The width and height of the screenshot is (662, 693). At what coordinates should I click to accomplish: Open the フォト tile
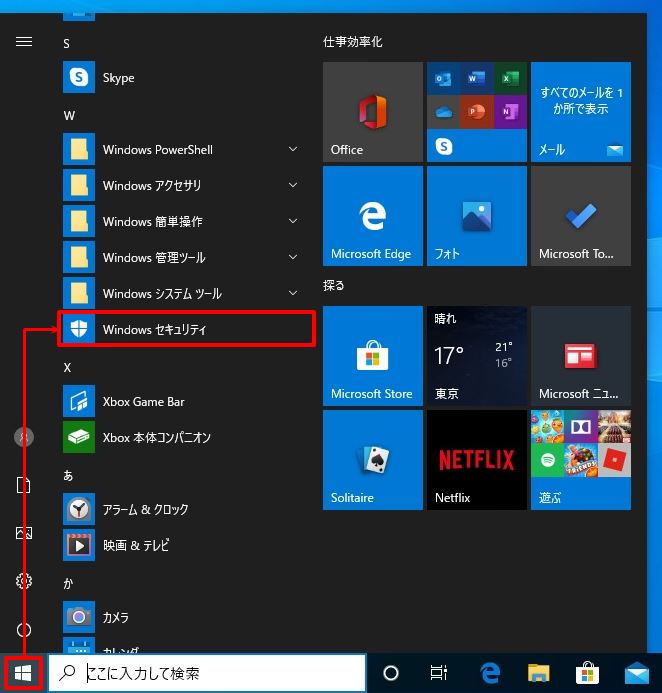point(477,216)
